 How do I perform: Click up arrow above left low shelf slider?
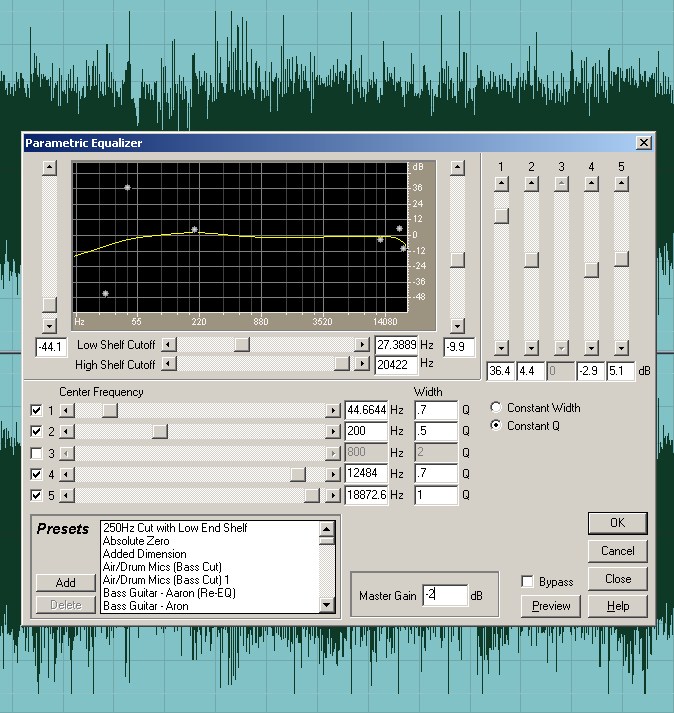[48, 168]
